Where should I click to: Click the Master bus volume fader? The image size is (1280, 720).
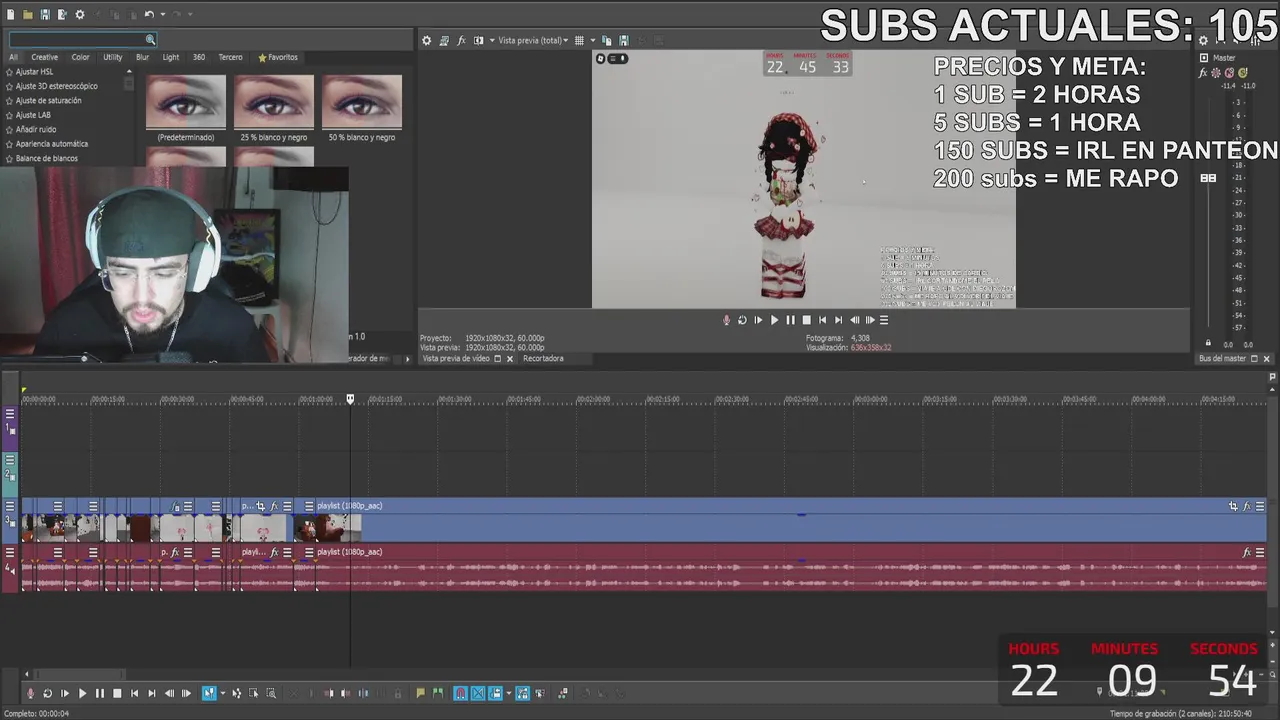pos(1208,178)
